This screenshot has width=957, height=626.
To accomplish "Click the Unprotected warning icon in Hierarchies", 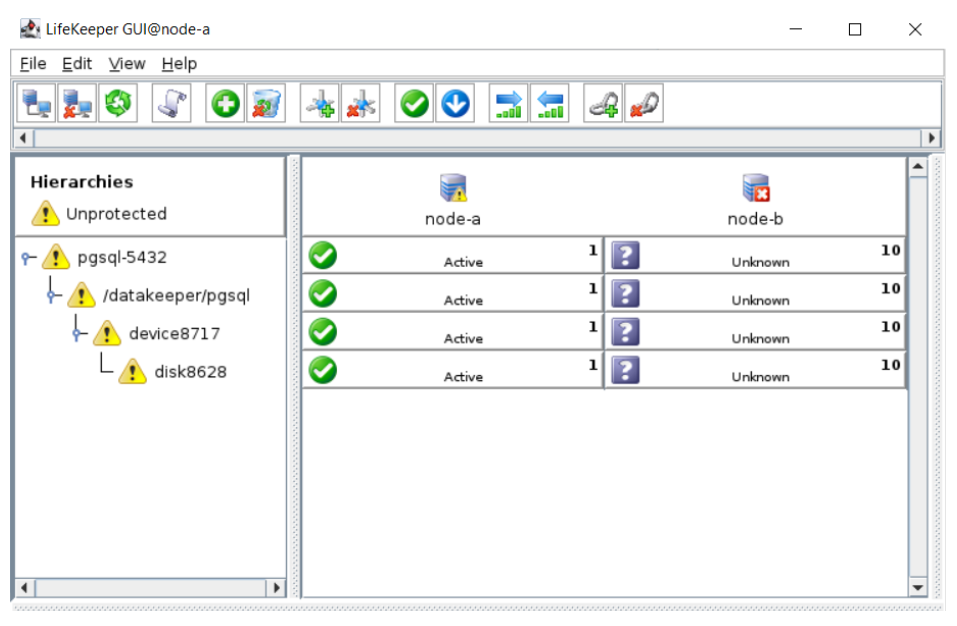I will point(46,214).
